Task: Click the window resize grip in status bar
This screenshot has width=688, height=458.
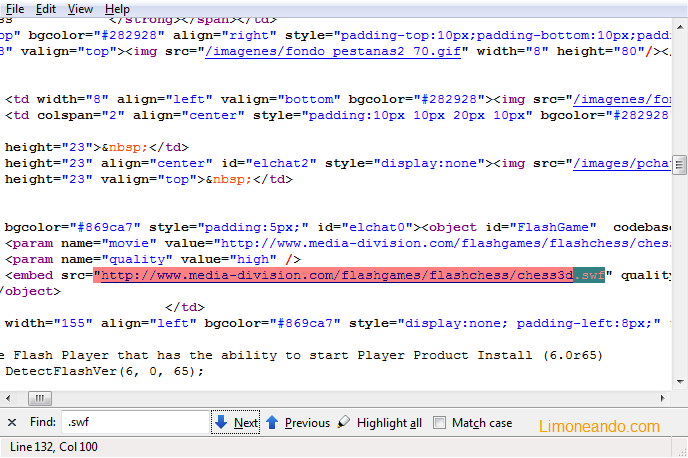Action: coord(682,452)
